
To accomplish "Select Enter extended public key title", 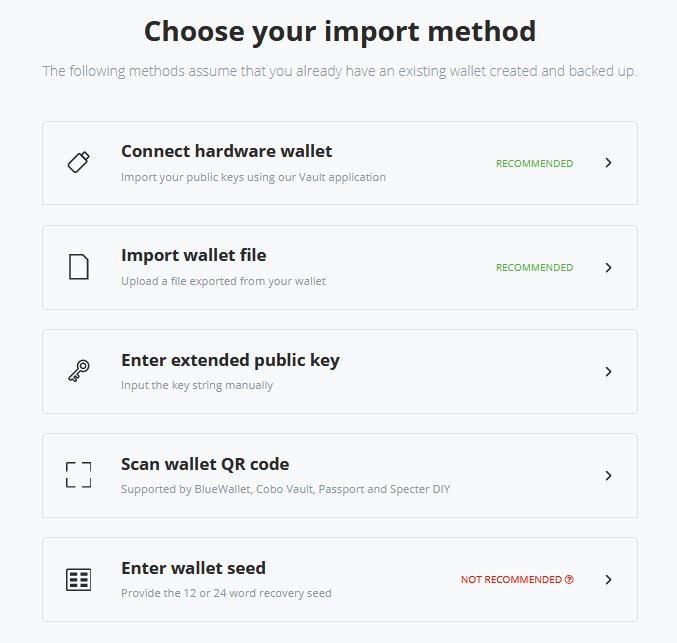I will coord(230,359).
